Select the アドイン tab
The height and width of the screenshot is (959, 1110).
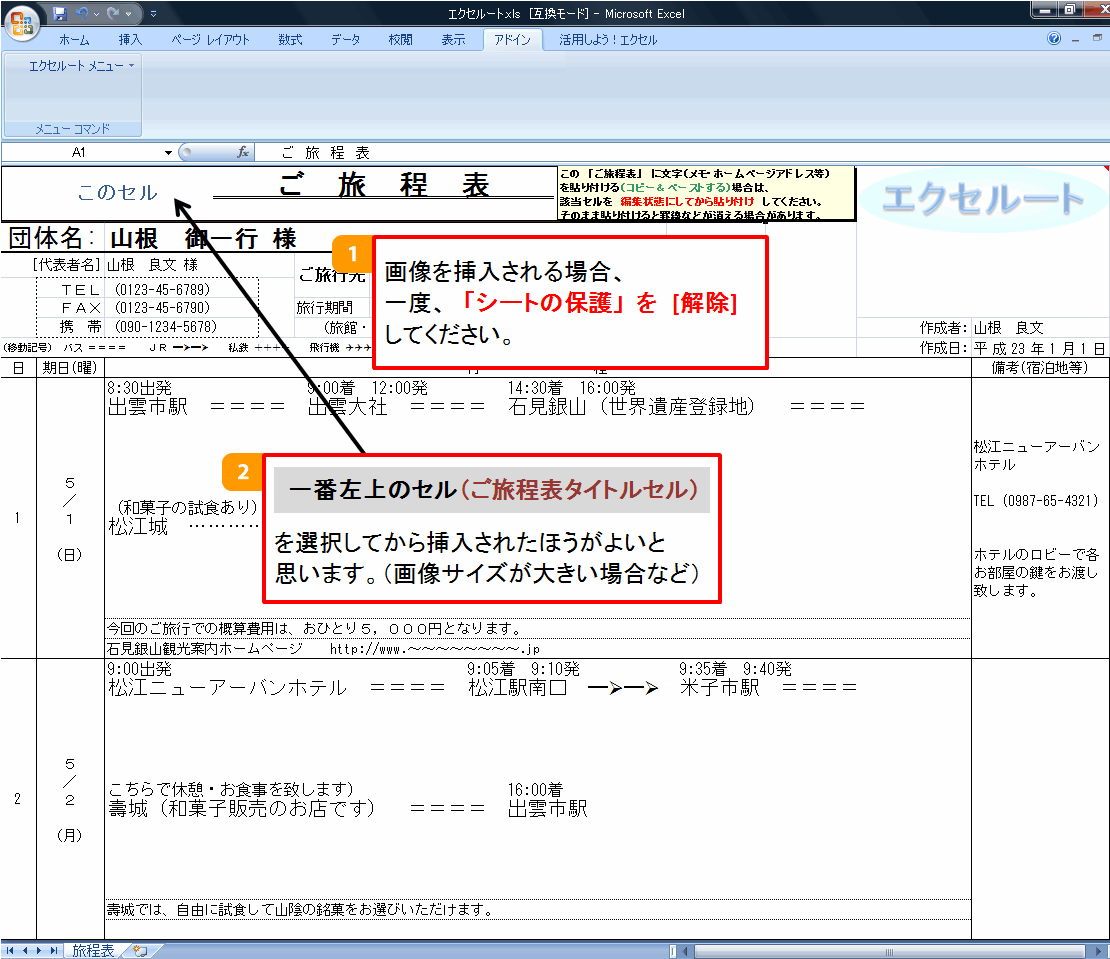[x=513, y=40]
